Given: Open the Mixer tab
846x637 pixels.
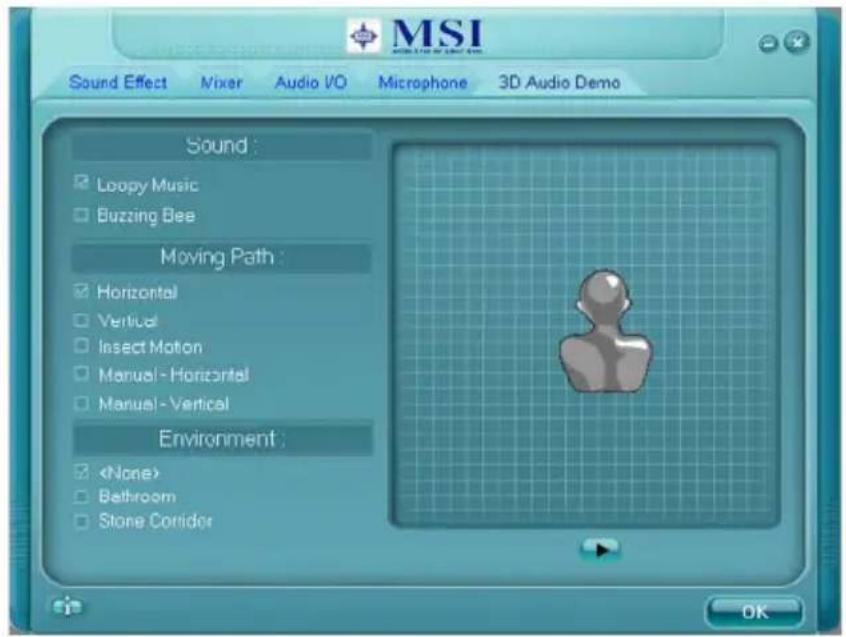Looking at the screenshot, I should coord(221,83).
